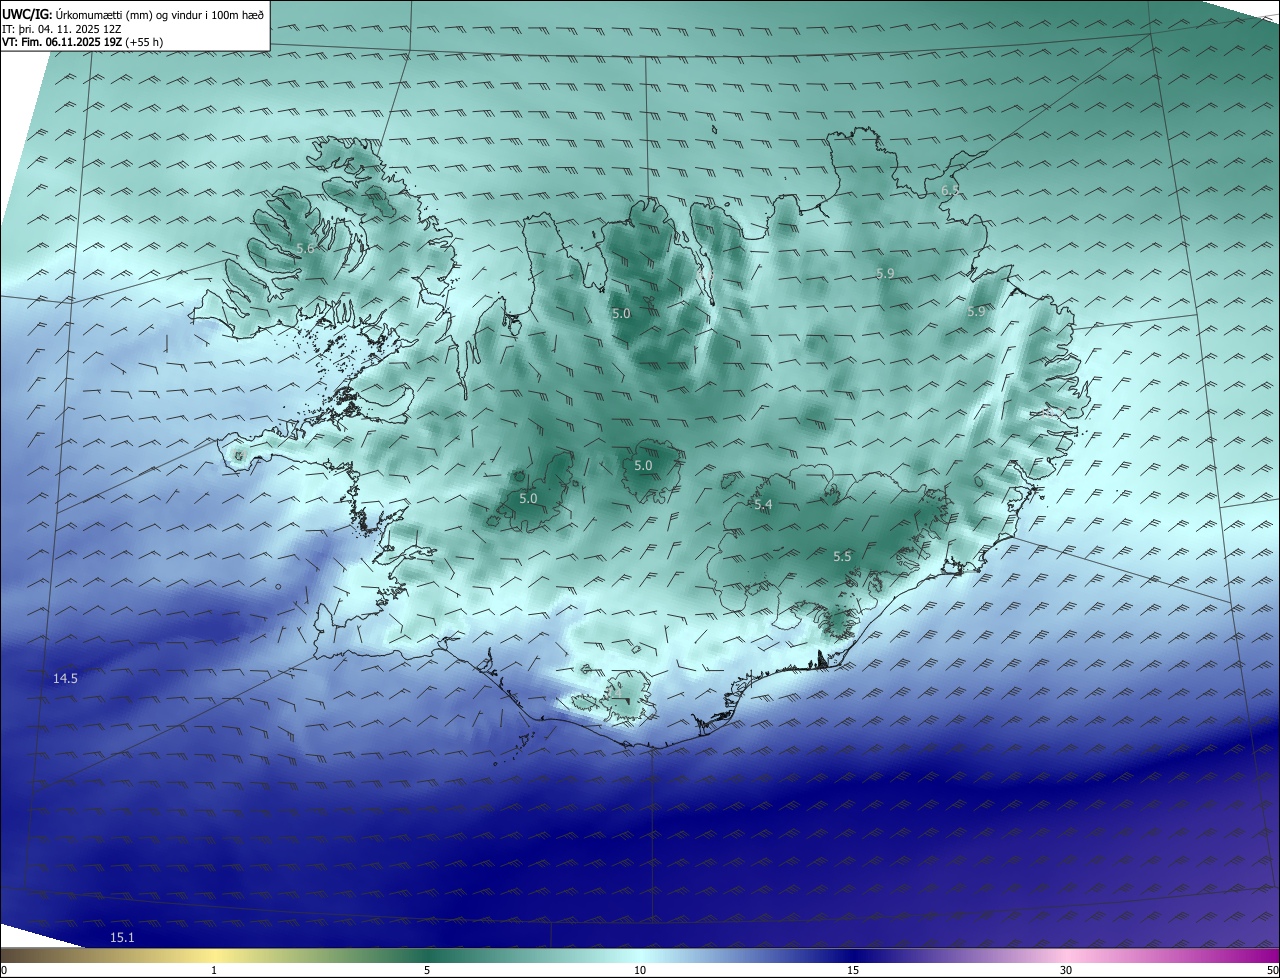This screenshot has height=978, width=1280.
Task: Select the 5.4 value label on the map
Action: [763, 505]
